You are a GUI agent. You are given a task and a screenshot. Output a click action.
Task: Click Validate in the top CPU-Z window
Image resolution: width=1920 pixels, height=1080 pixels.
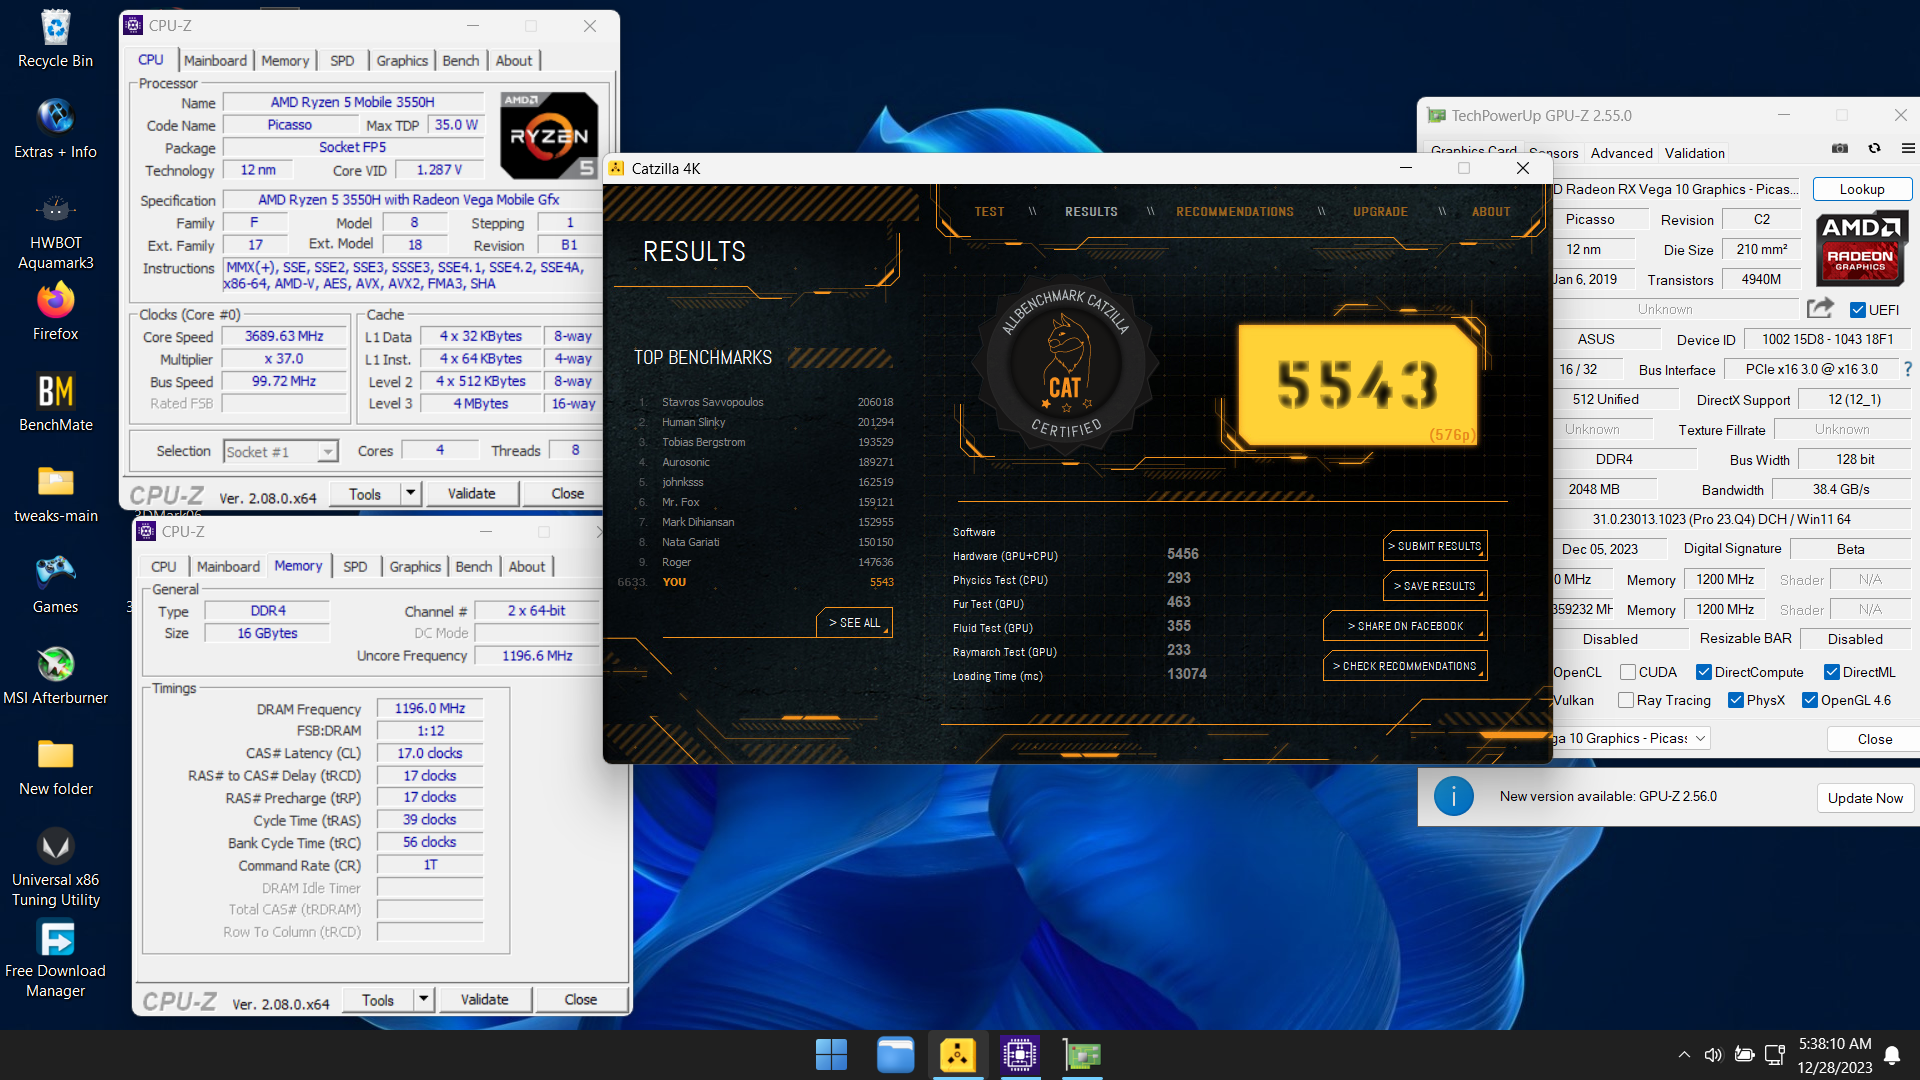(x=471, y=494)
